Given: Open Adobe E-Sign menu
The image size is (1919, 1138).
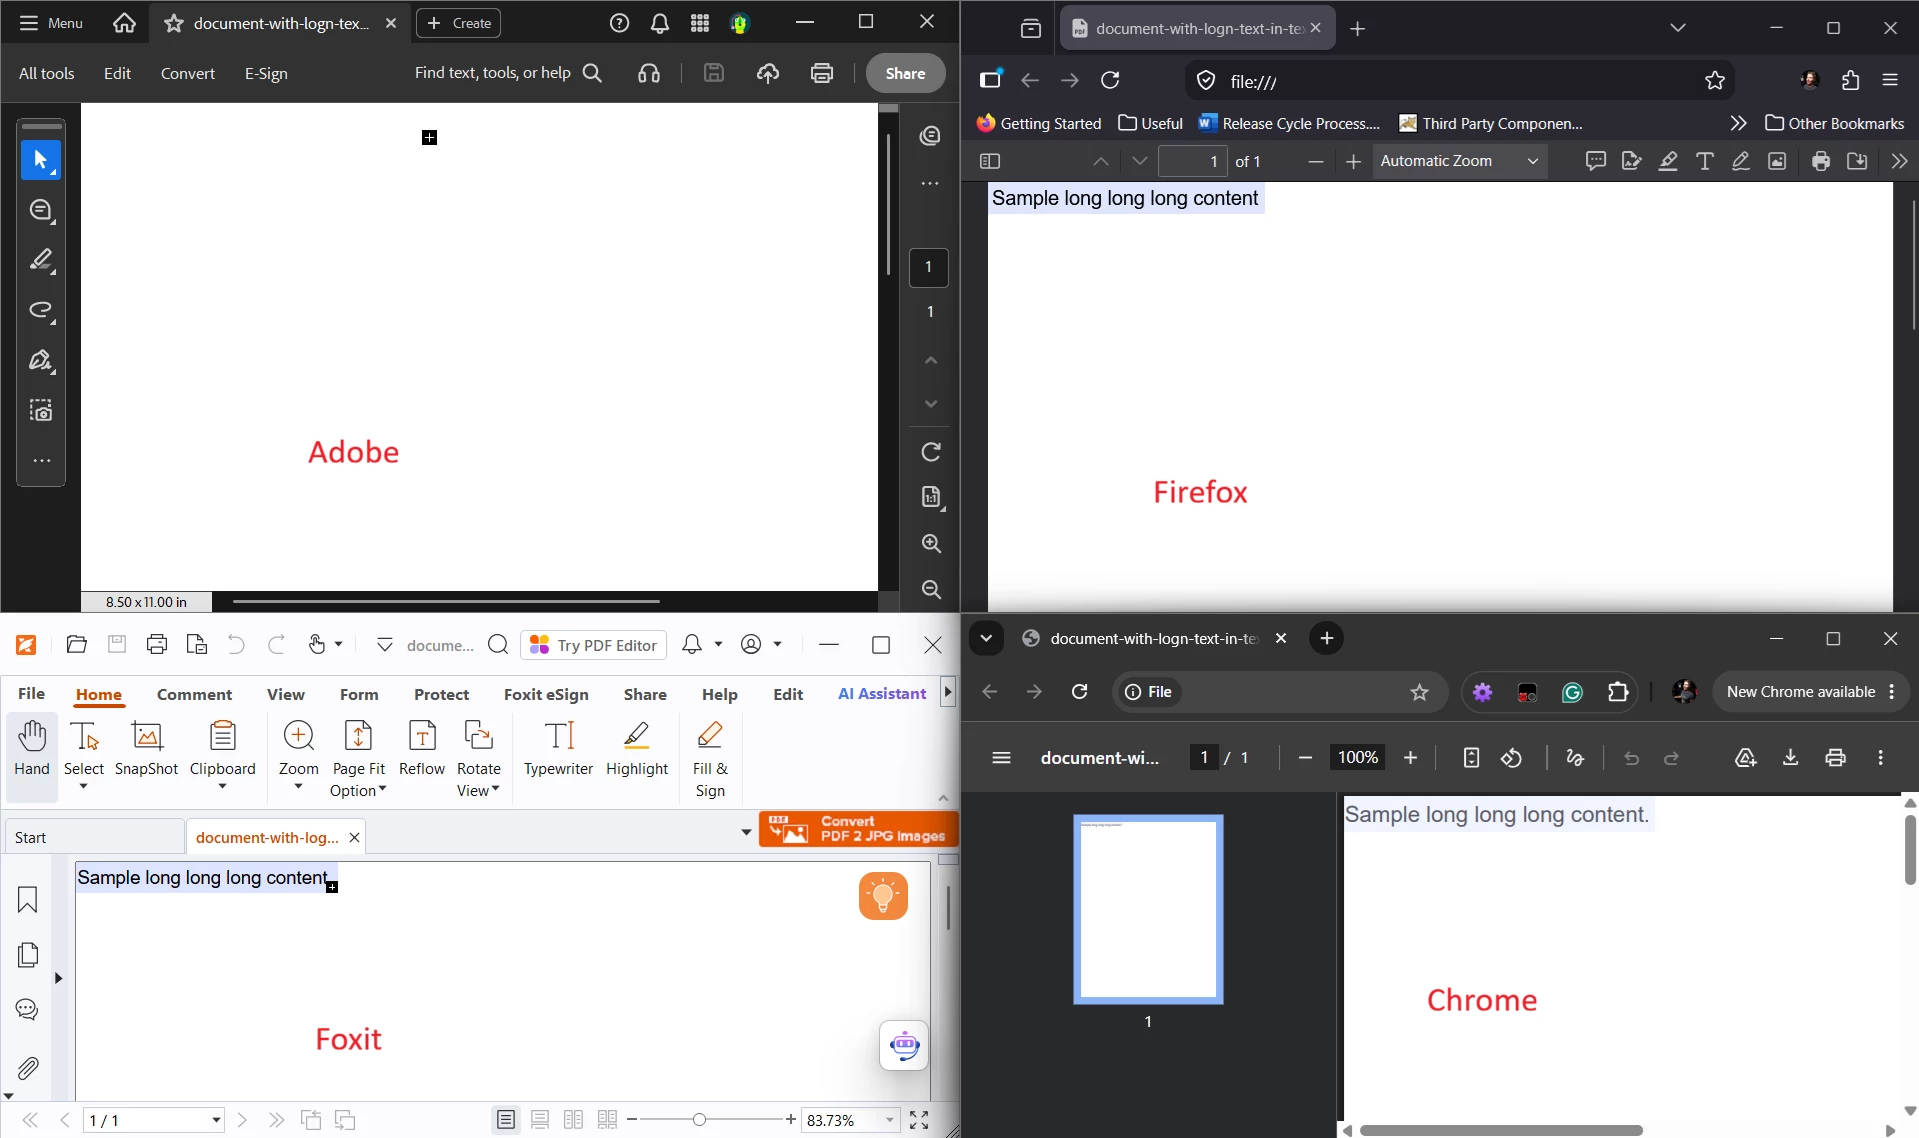Looking at the screenshot, I should pyautogui.click(x=266, y=73).
